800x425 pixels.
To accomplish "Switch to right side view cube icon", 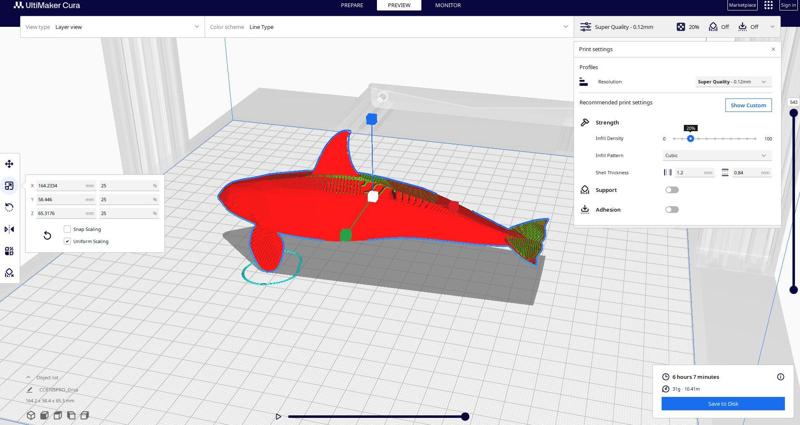I will (85, 415).
